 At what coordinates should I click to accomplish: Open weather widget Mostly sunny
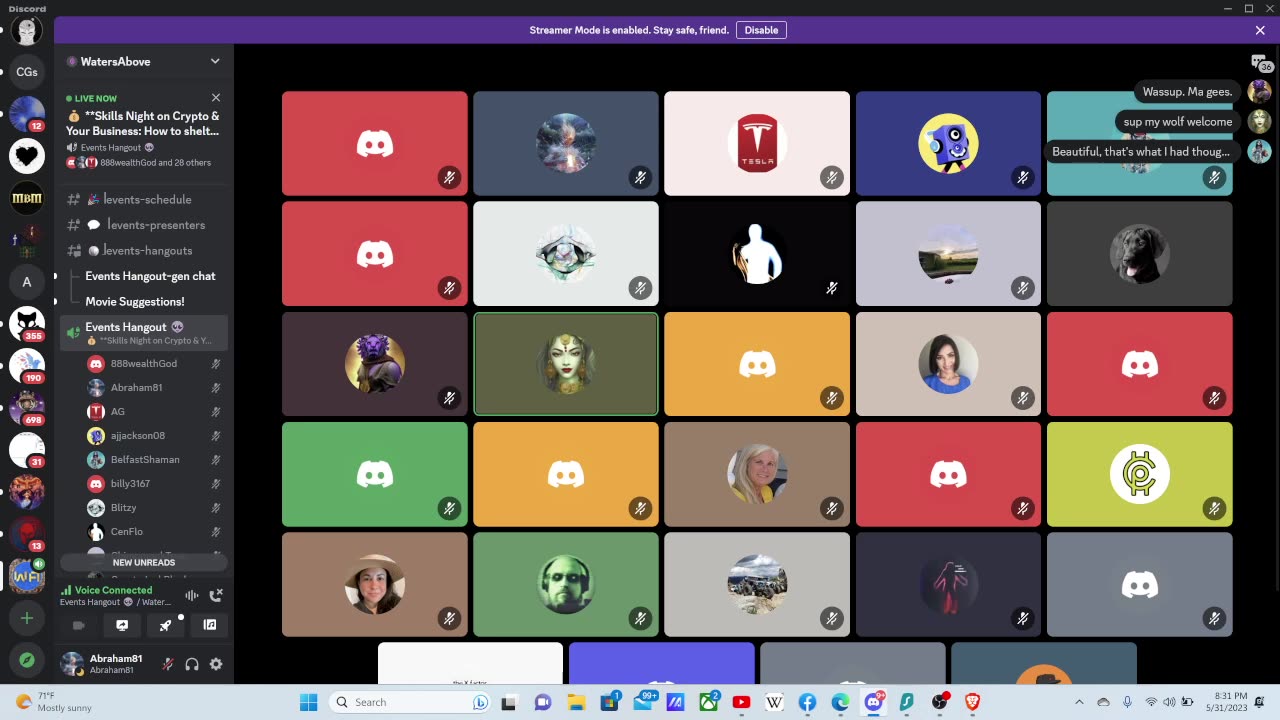tap(55, 702)
